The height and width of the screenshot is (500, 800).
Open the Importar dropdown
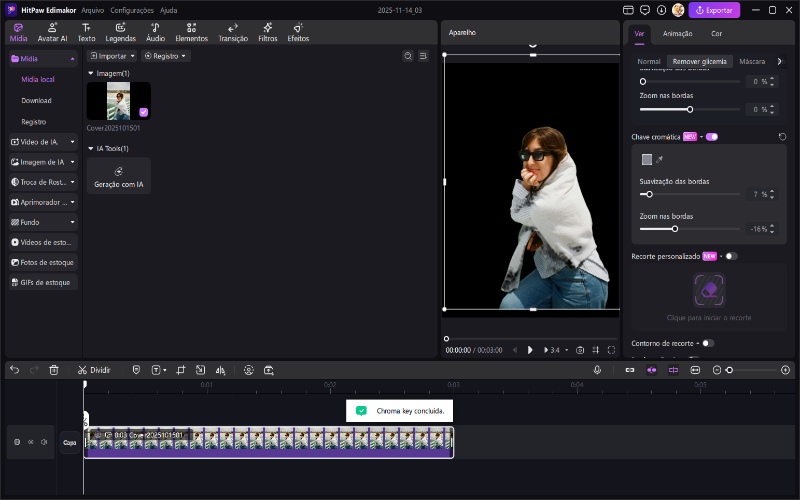(112, 56)
